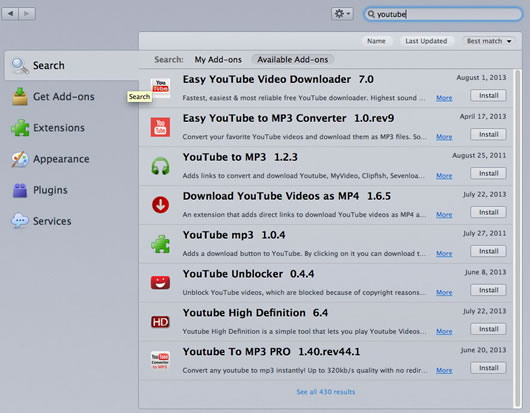The width and height of the screenshot is (530, 413).
Task: Open Plugins category
Action: [50, 190]
